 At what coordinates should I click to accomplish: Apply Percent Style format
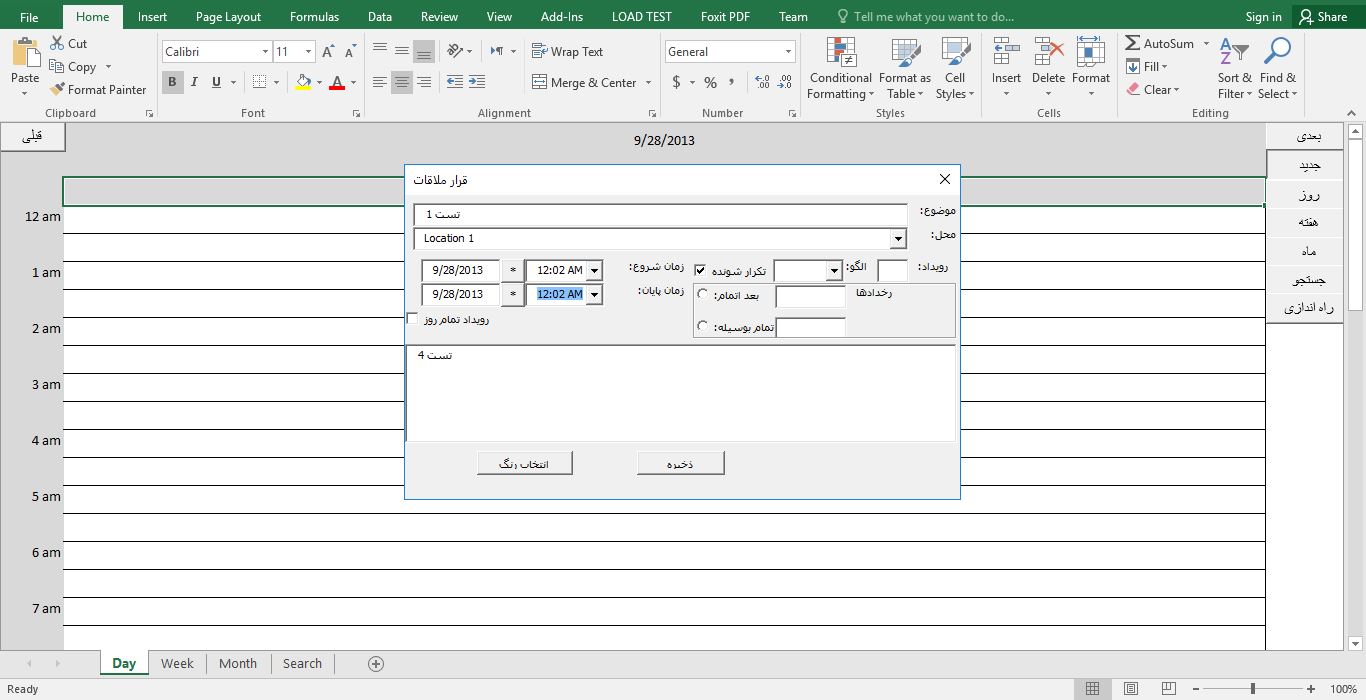pyautogui.click(x=710, y=82)
